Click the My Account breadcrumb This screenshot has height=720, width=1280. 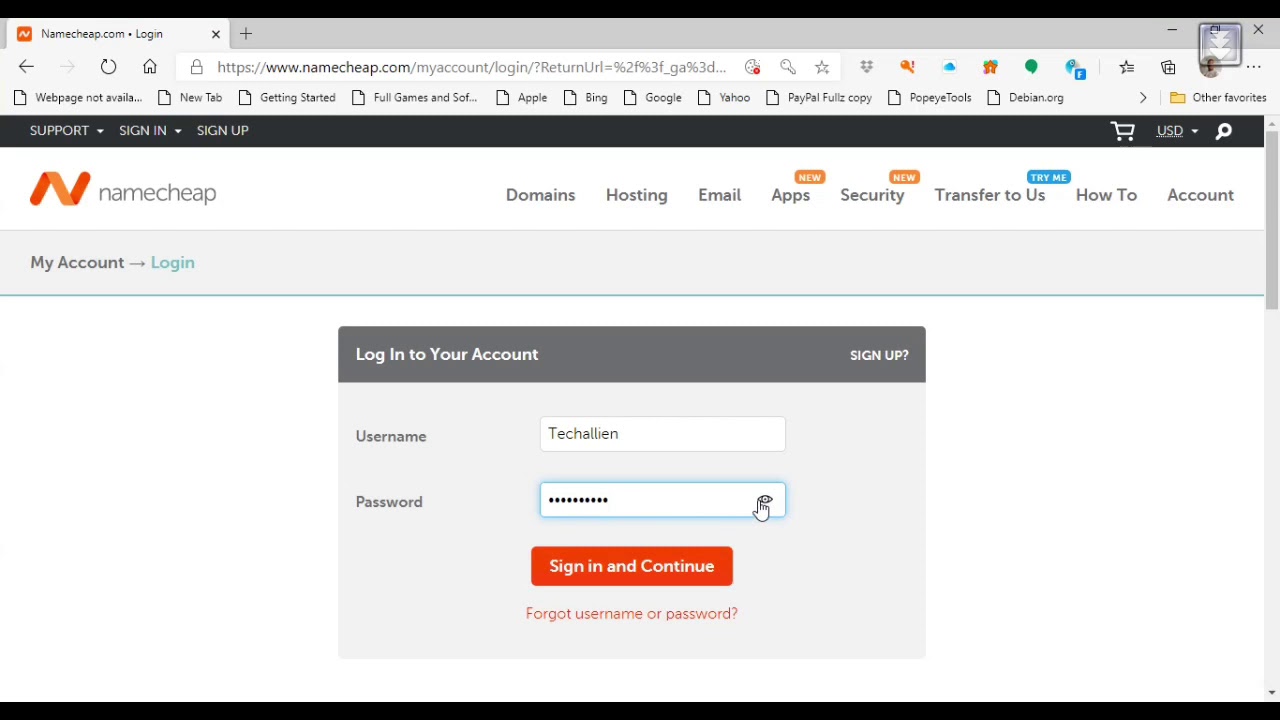pyautogui.click(x=77, y=262)
